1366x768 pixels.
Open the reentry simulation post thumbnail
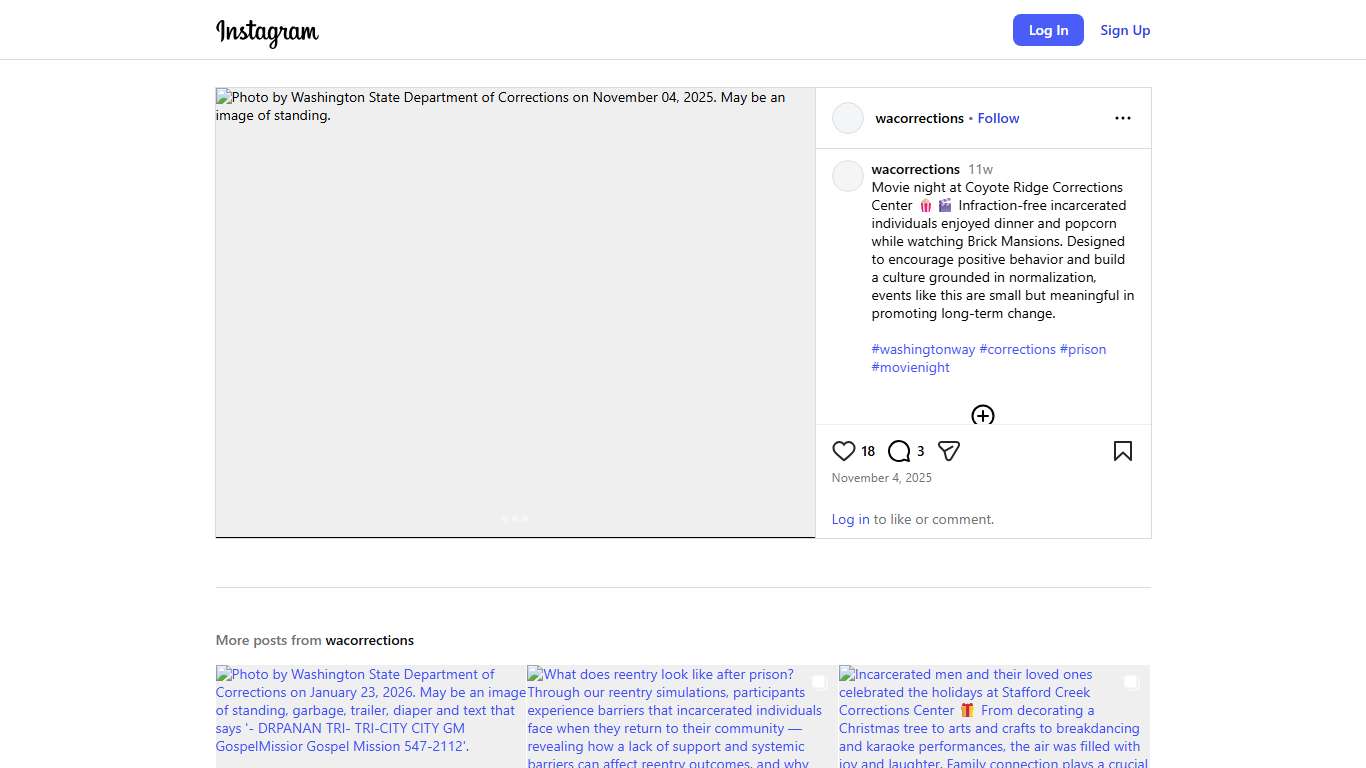tap(682, 715)
